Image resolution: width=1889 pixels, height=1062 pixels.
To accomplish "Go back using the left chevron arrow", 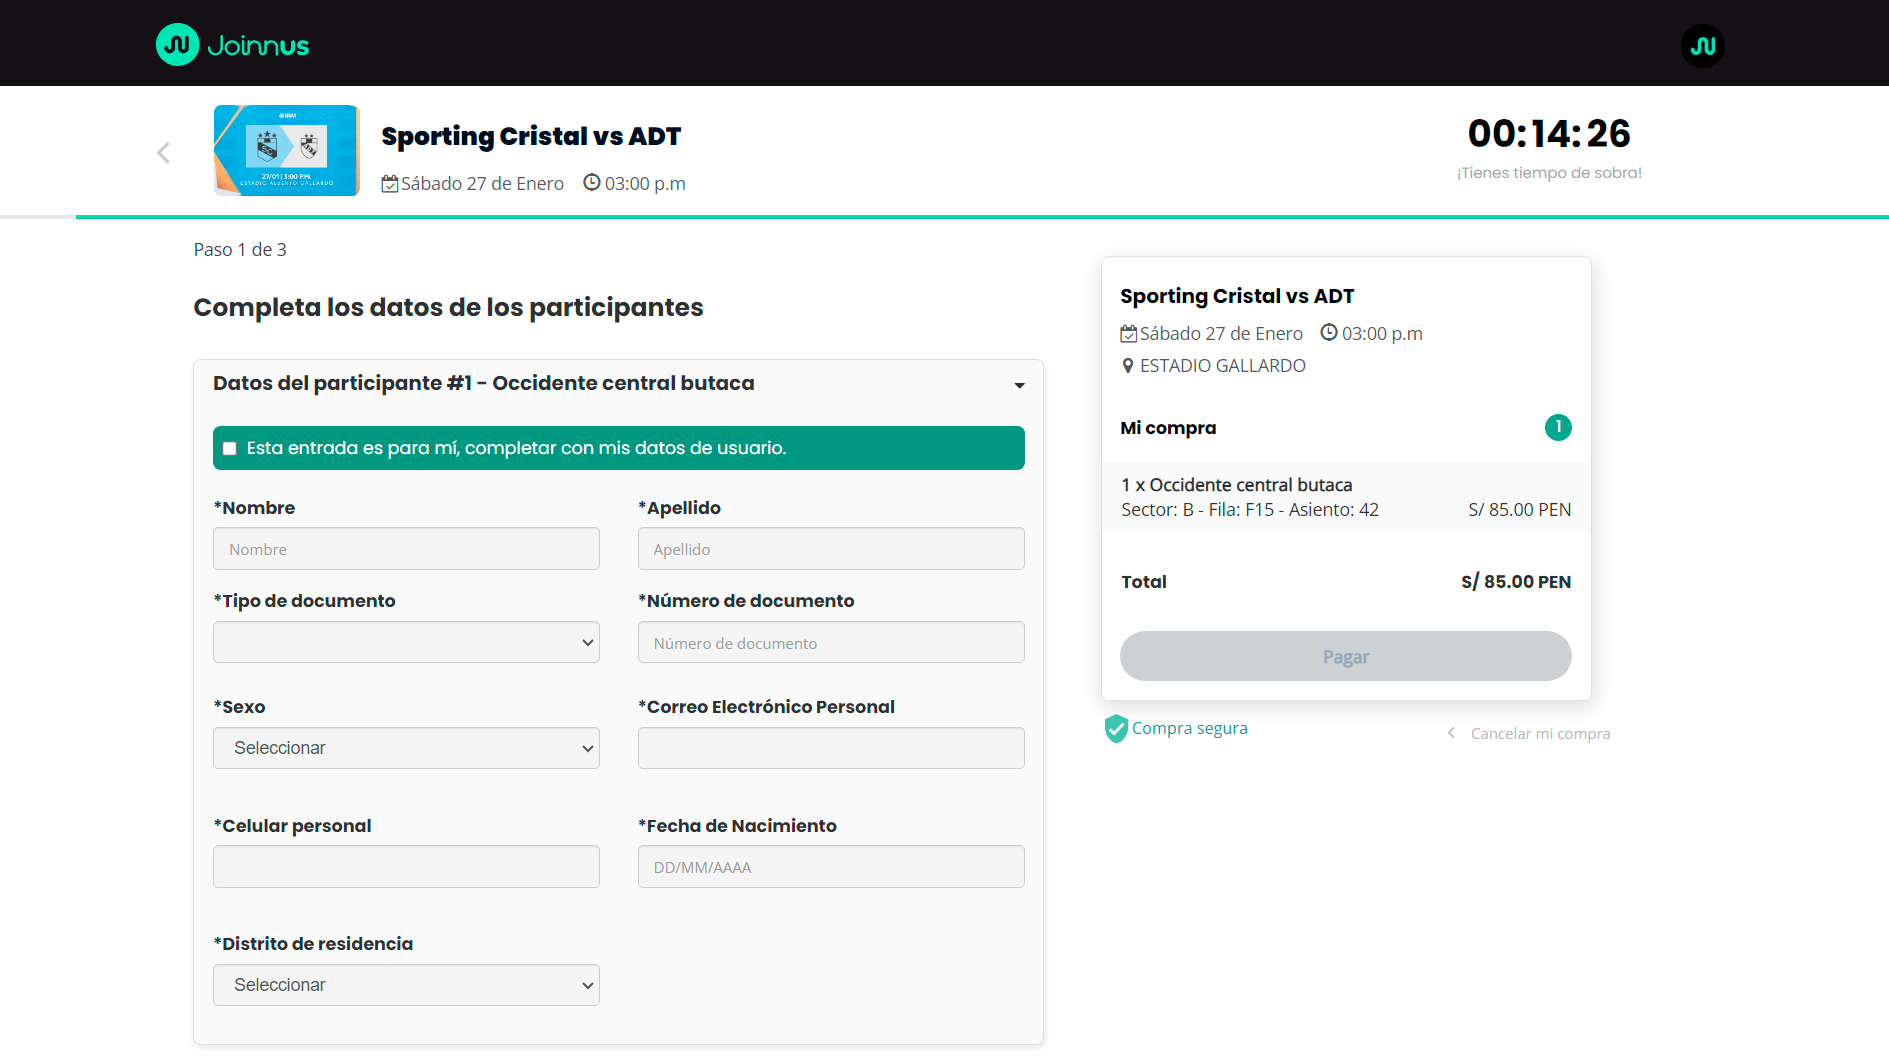I will click(164, 152).
